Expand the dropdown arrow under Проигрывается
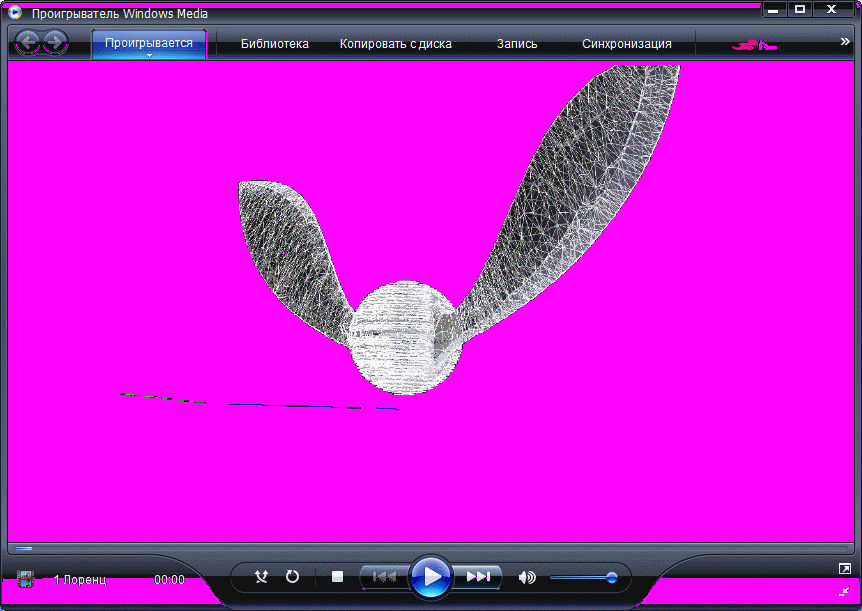This screenshot has width=862, height=611. click(x=149, y=56)
